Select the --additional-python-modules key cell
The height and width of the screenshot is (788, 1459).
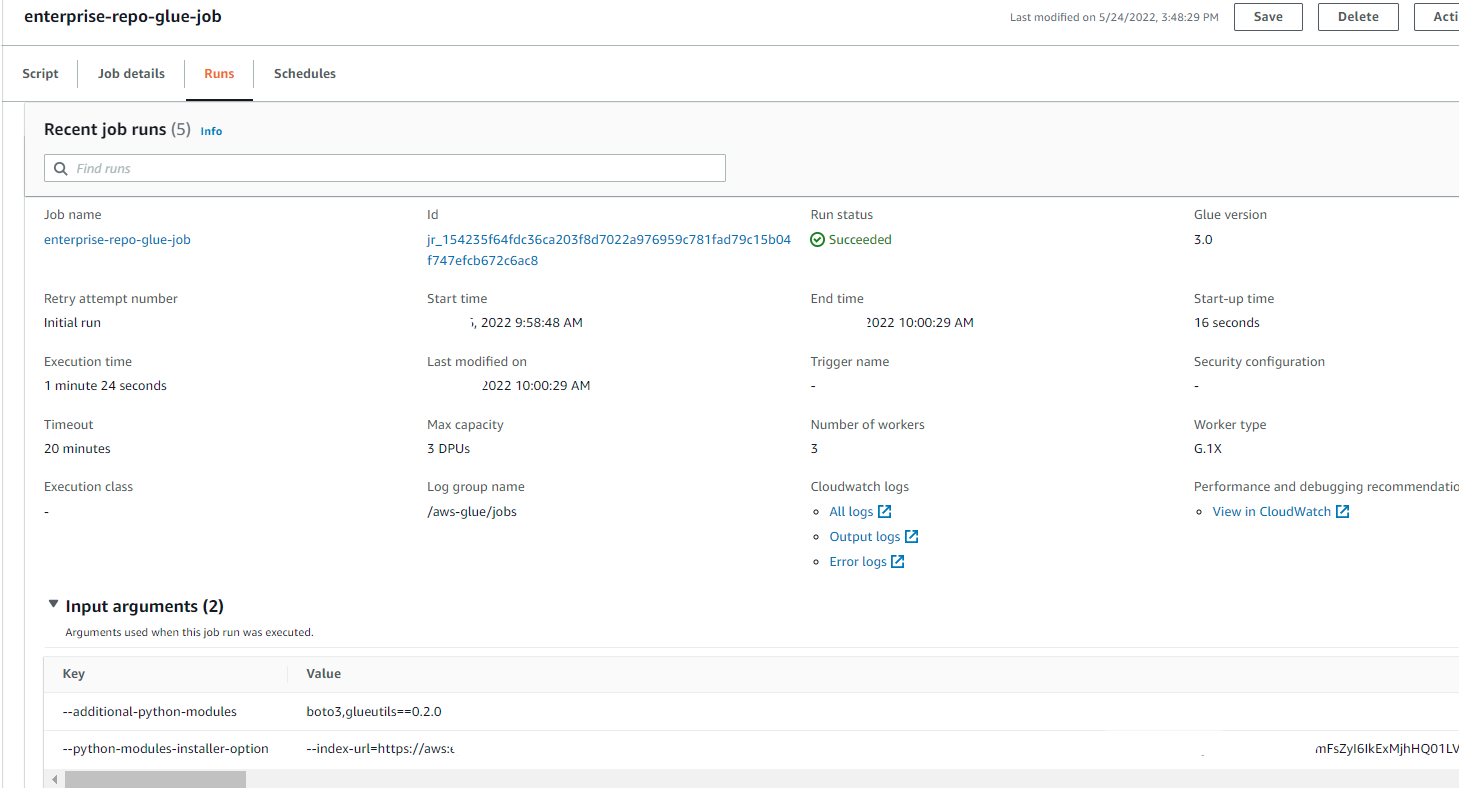pyautogui.click(x=150, y=712)
